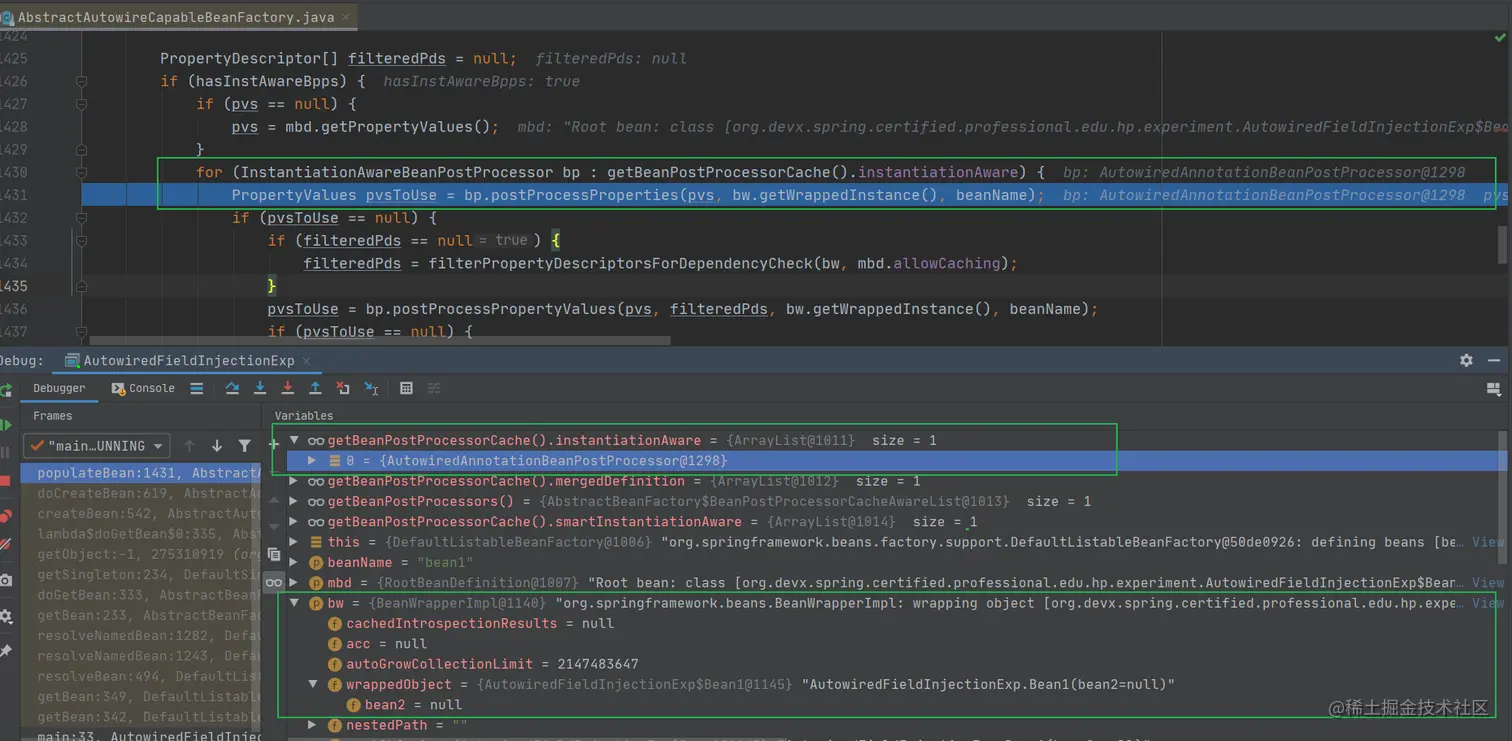
Task: Rerun the AutowiredFieldInjectionExp debug session
Action: (5, 389)
